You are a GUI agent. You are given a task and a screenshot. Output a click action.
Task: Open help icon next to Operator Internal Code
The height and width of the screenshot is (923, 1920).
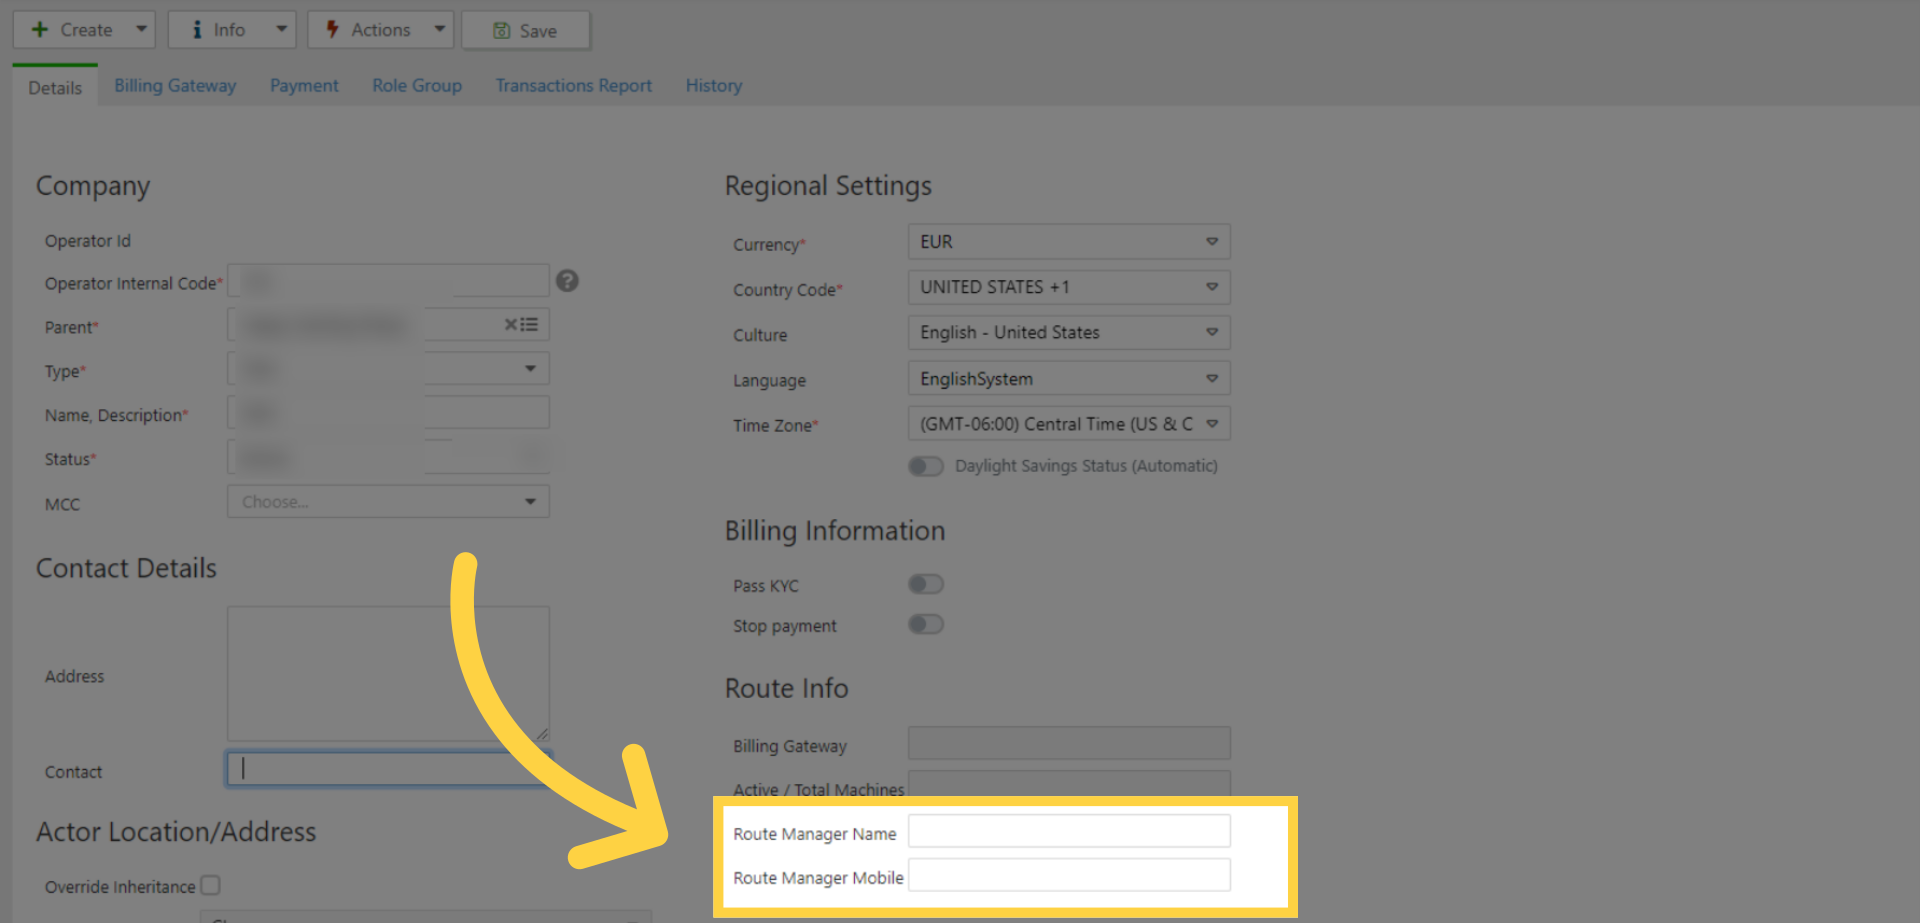[567, 281]
